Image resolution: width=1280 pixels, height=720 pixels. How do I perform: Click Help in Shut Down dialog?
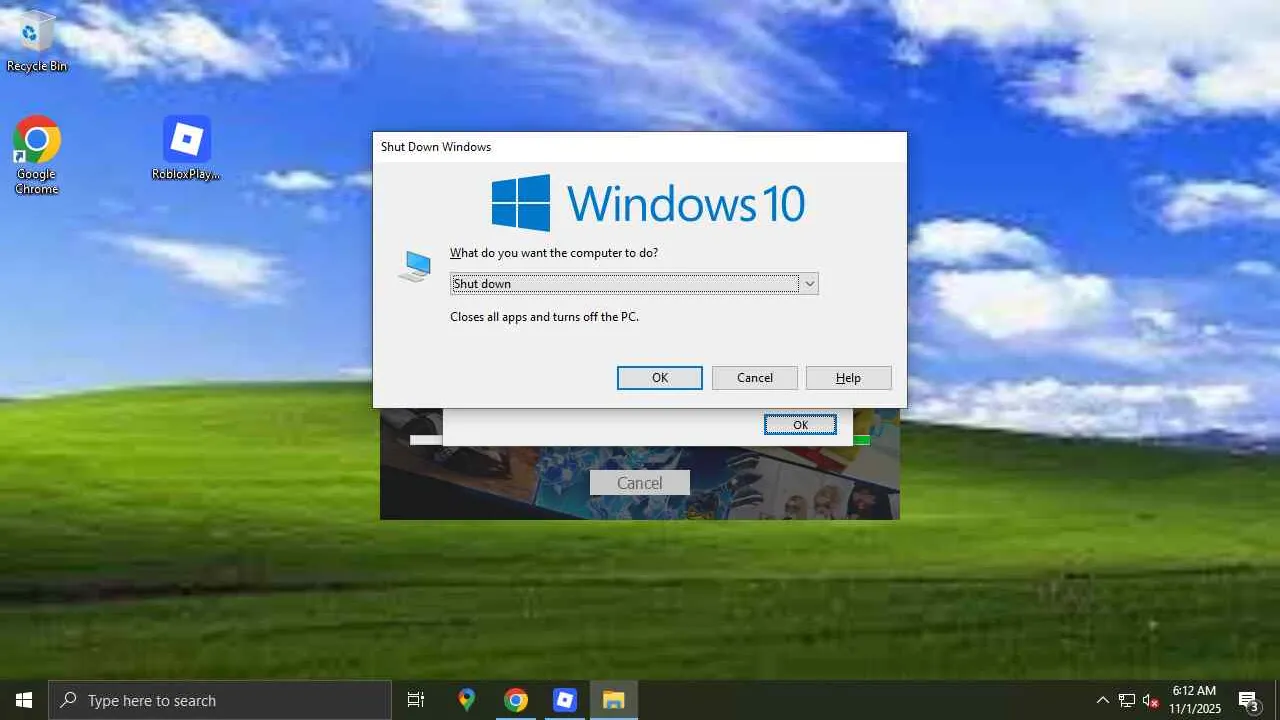point(848,378)
